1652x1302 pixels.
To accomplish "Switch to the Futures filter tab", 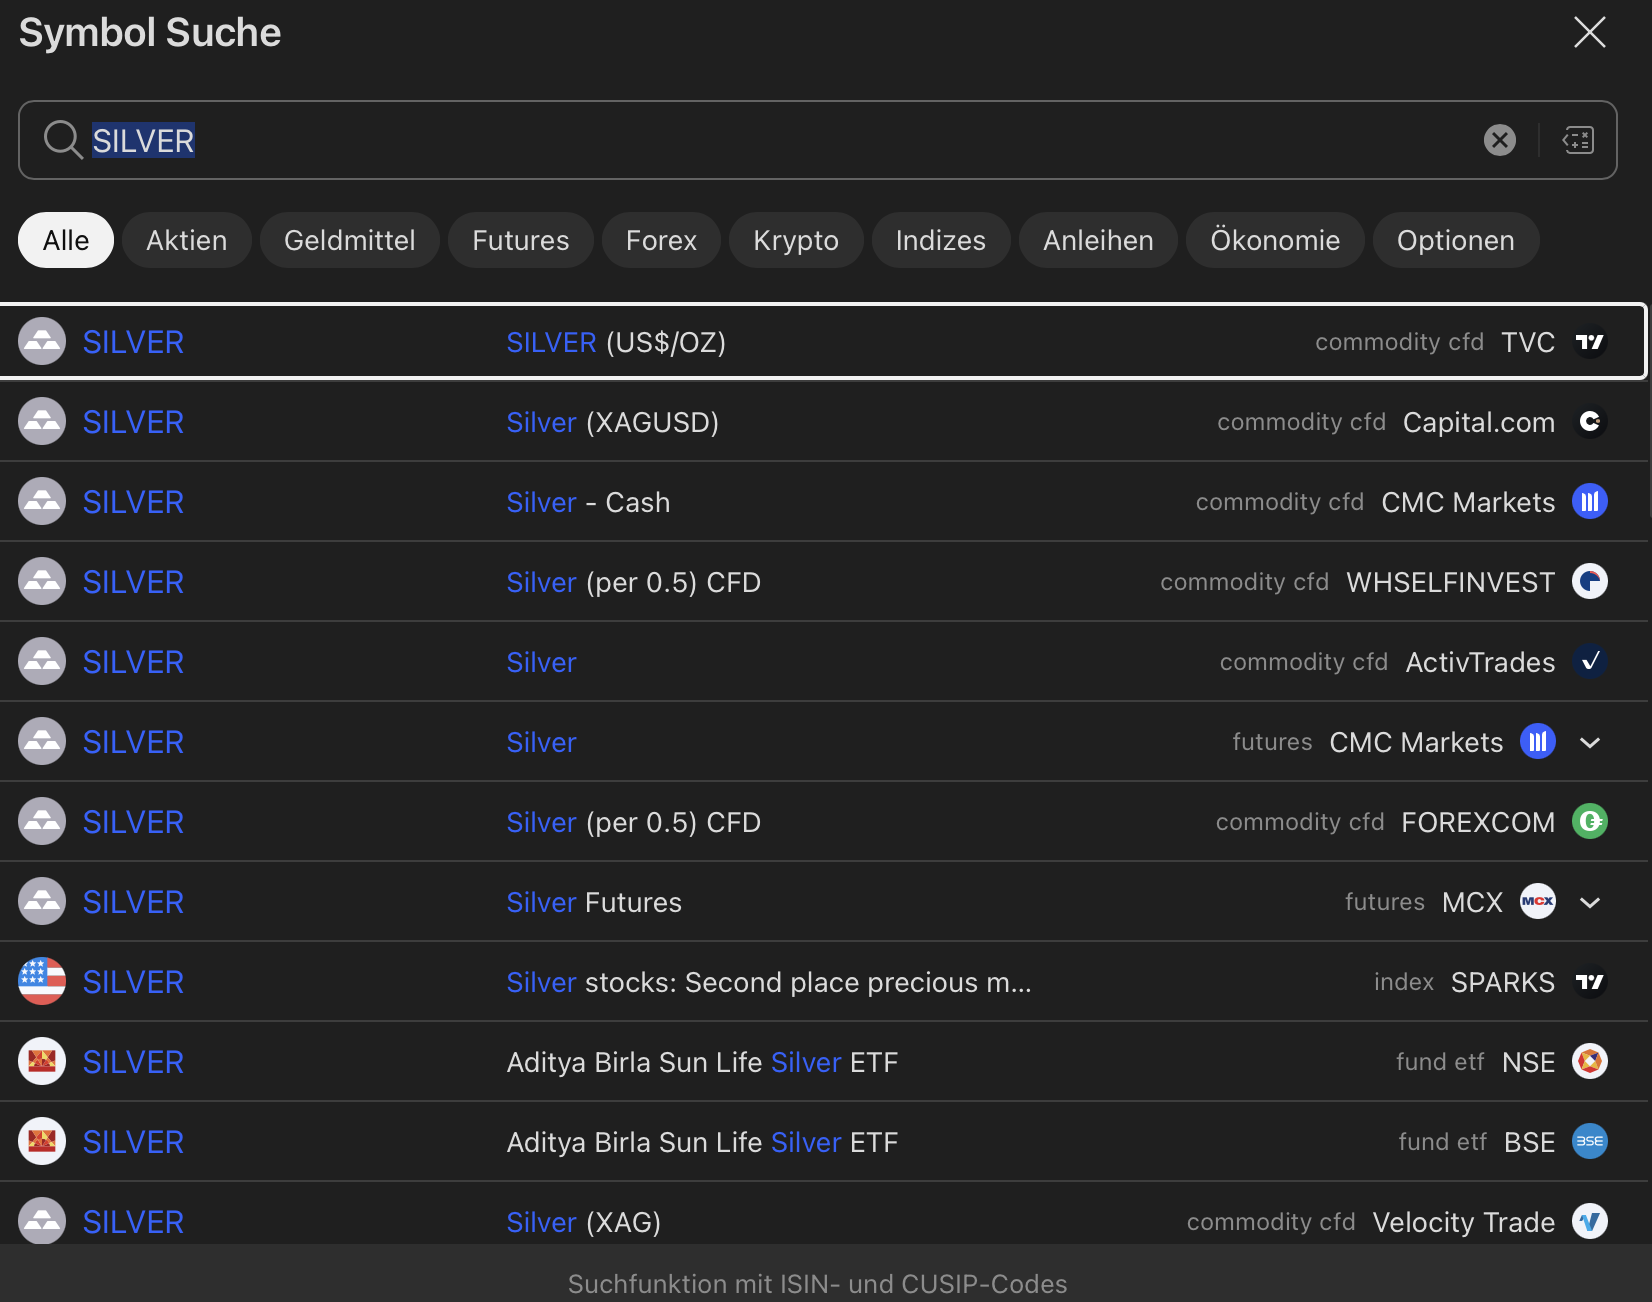I will [x=520, y=240].
